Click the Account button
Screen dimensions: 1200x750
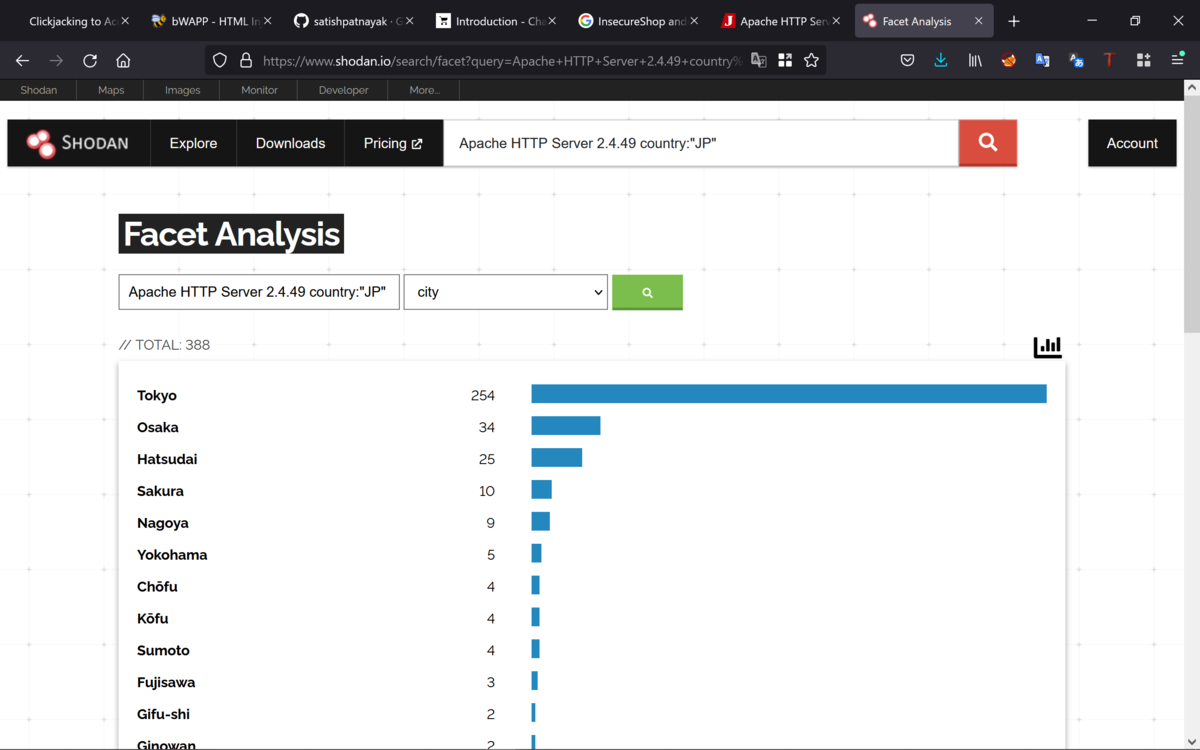coord(1132,143)
